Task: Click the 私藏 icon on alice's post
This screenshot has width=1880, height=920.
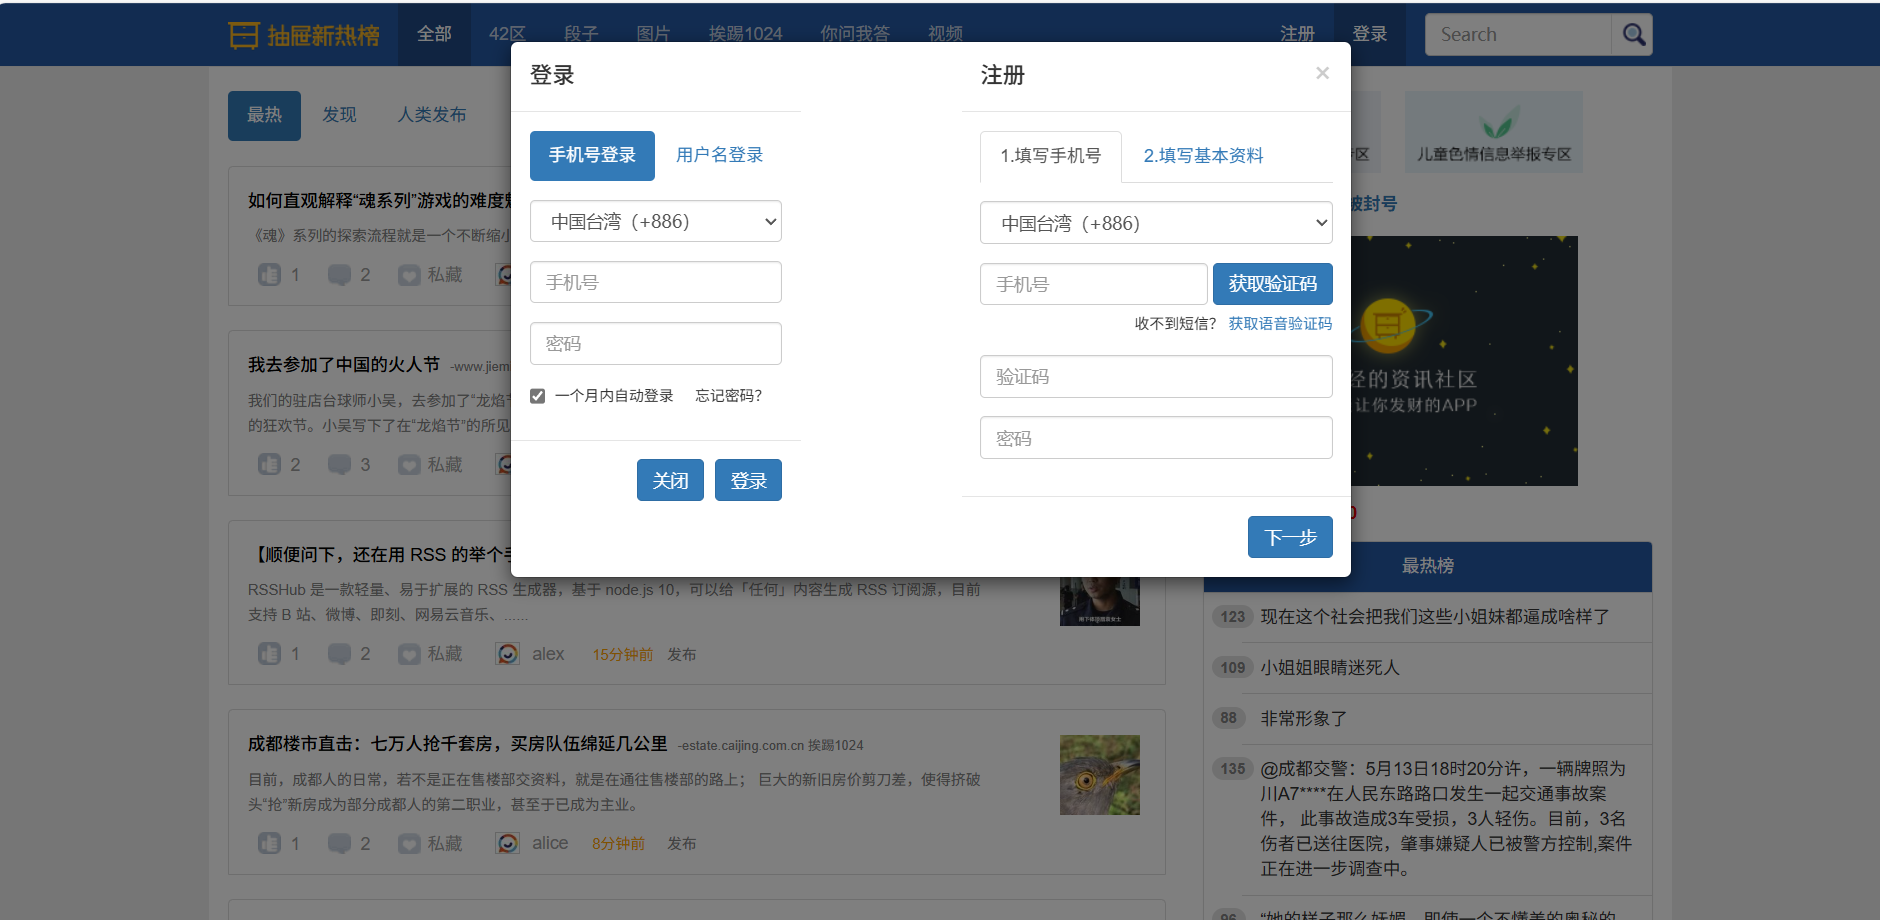Action: tap(409, 844)
